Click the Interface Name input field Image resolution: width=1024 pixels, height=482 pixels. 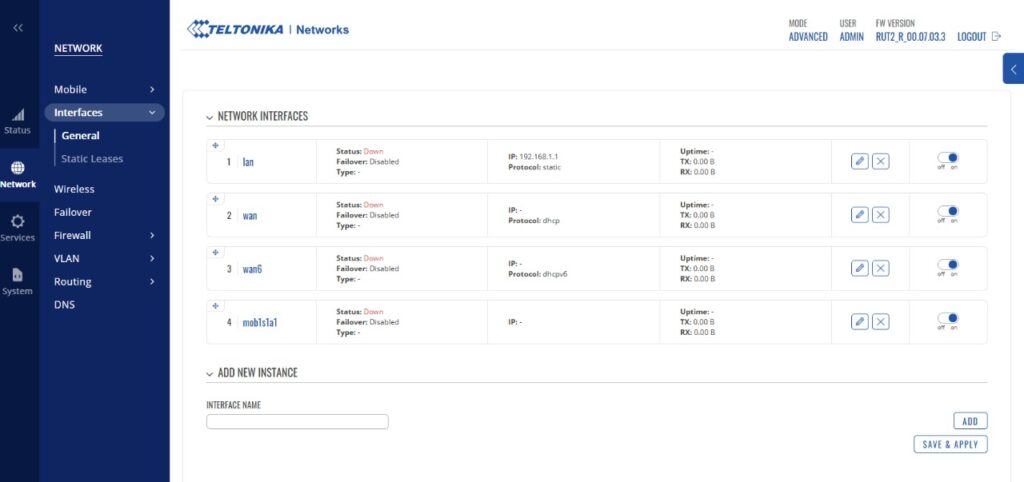(297, 422)
